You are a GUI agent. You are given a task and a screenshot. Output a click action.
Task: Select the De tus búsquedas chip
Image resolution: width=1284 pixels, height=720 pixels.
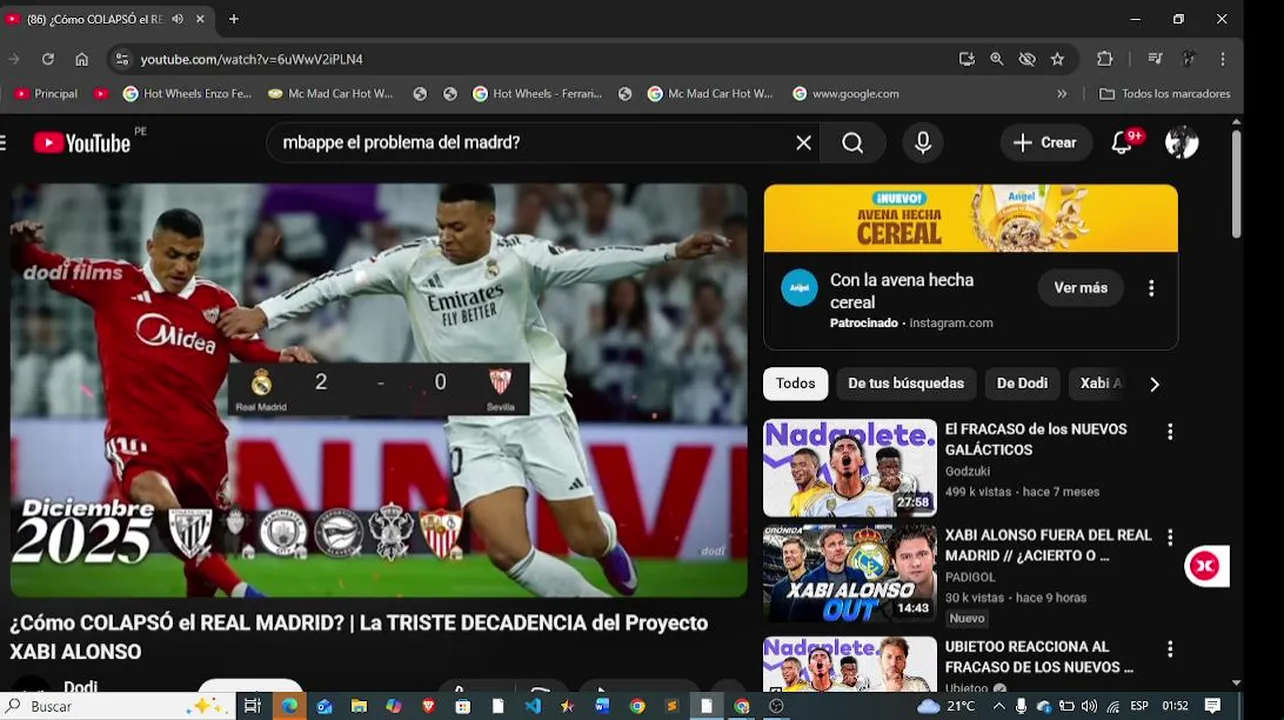pyautogui.click(x=906, y=383)
